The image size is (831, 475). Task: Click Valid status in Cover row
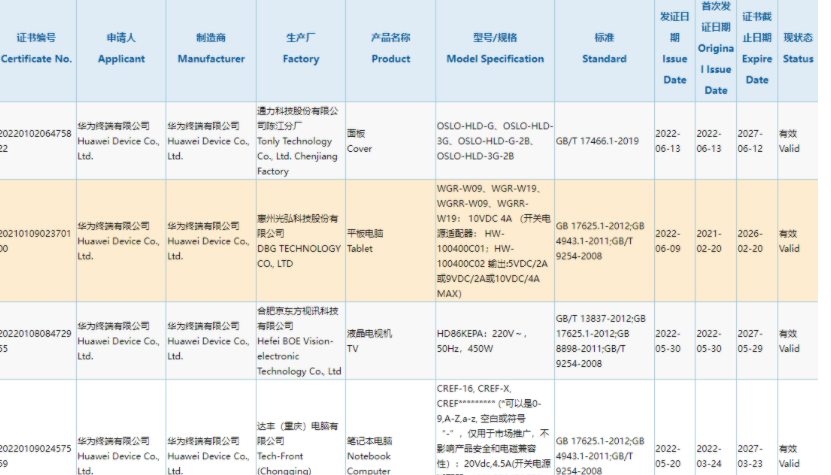point(798,141)
